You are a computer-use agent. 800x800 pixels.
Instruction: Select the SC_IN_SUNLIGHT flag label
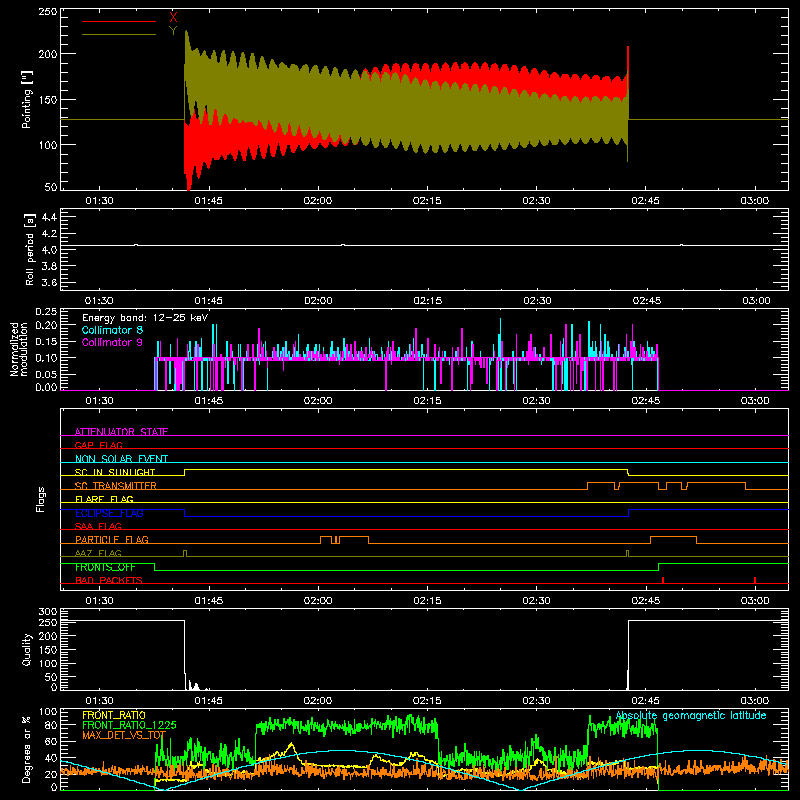coord(115,472)
